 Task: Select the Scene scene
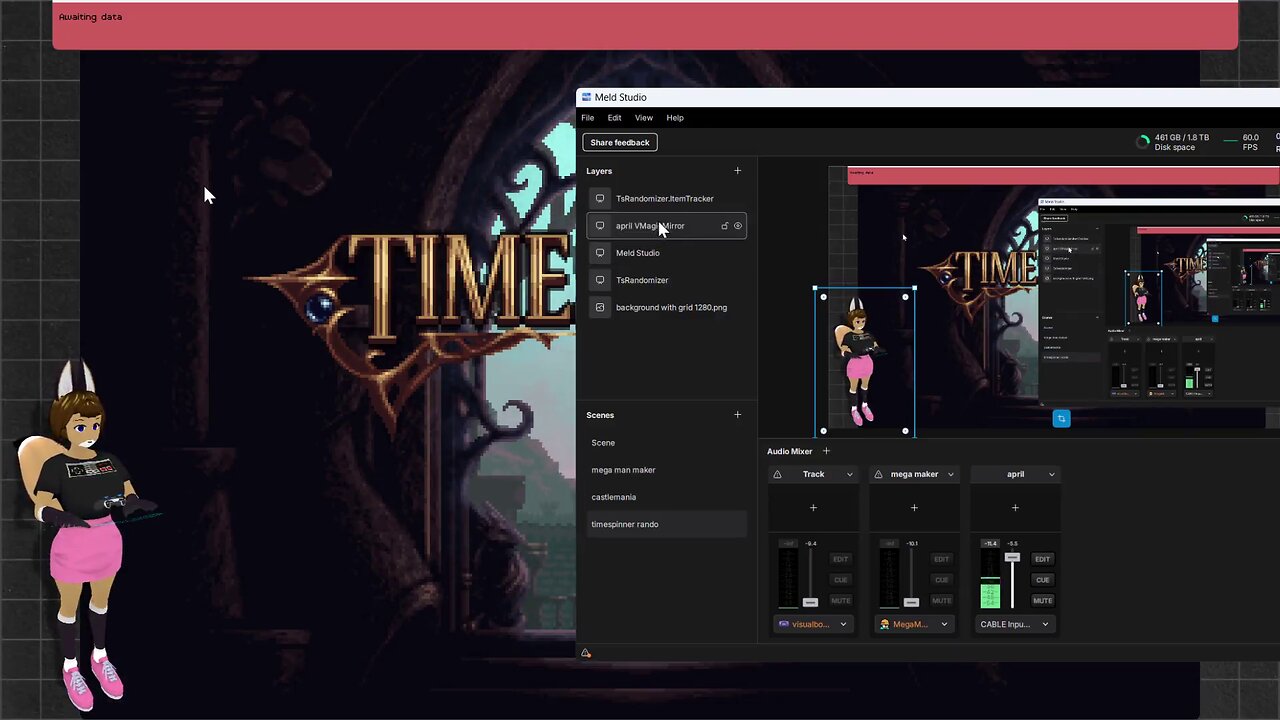click(666, 443)
